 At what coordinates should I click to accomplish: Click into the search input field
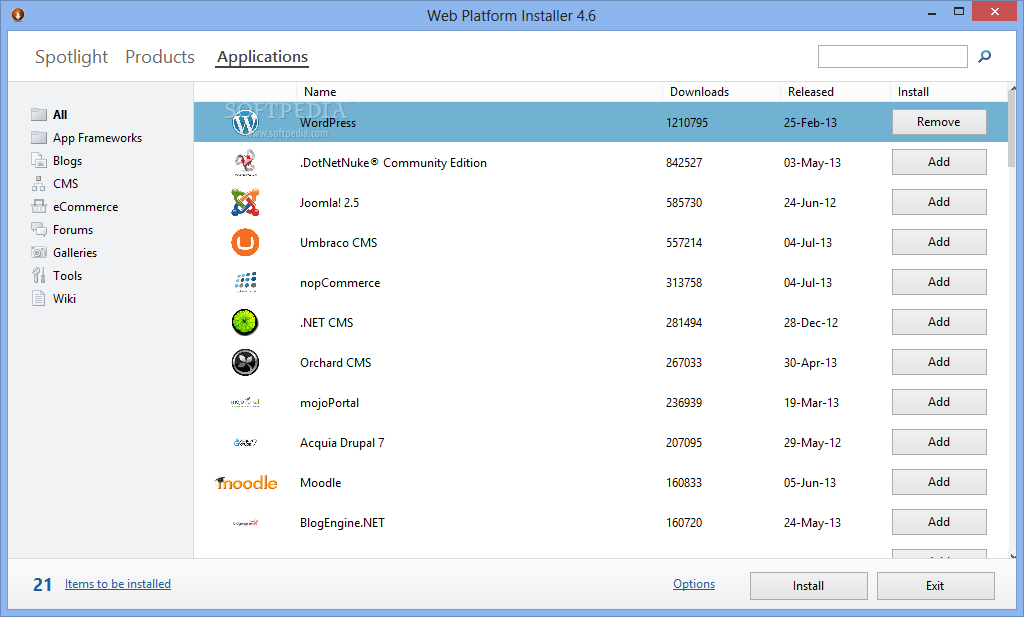[x=892, y=57]
